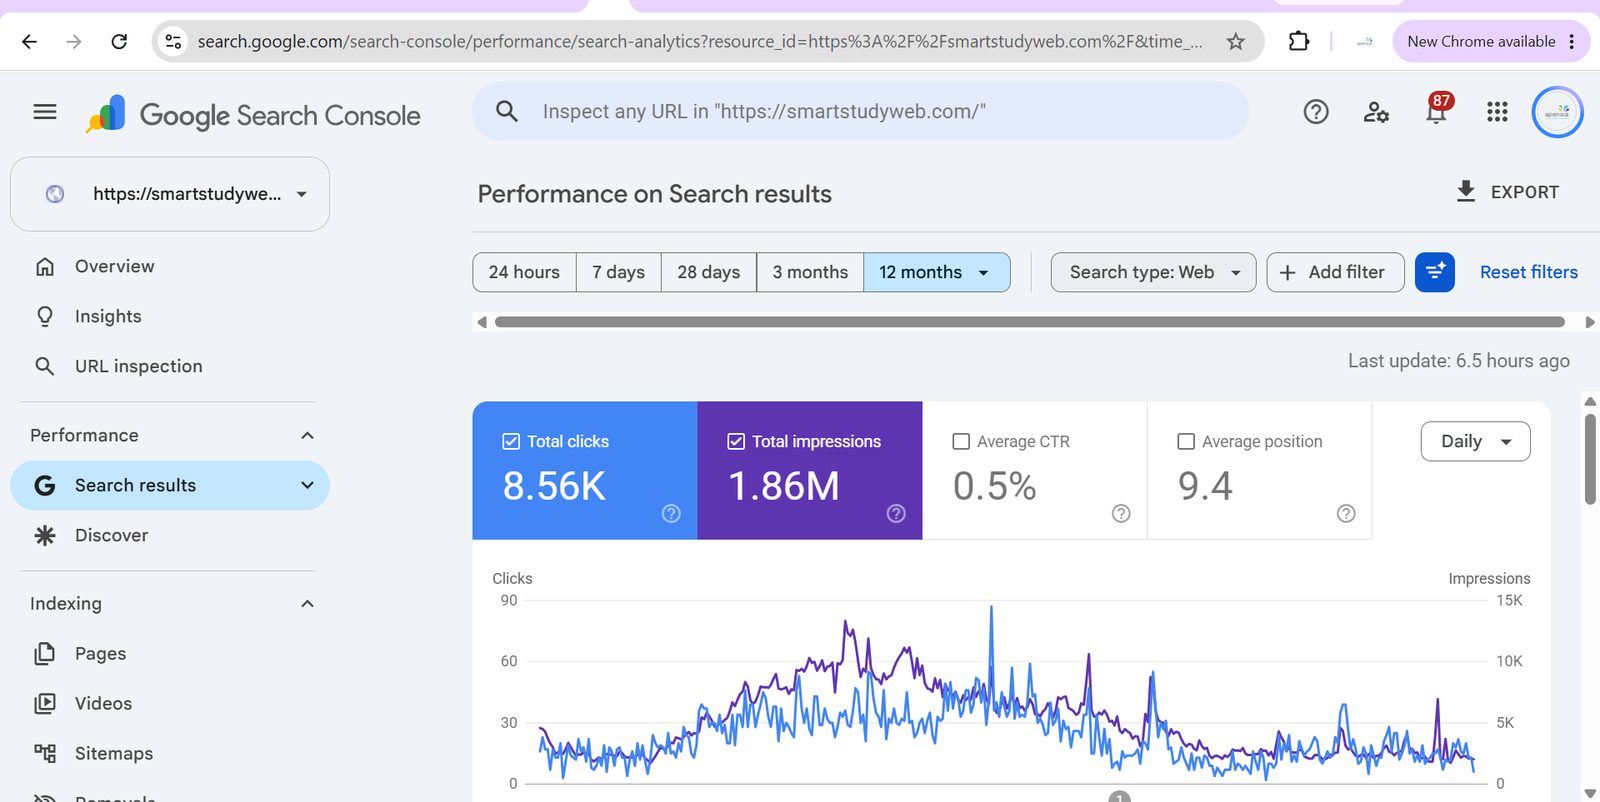Open the account profile avatar
This screenshot has height=802, width=1600.
1557,112
